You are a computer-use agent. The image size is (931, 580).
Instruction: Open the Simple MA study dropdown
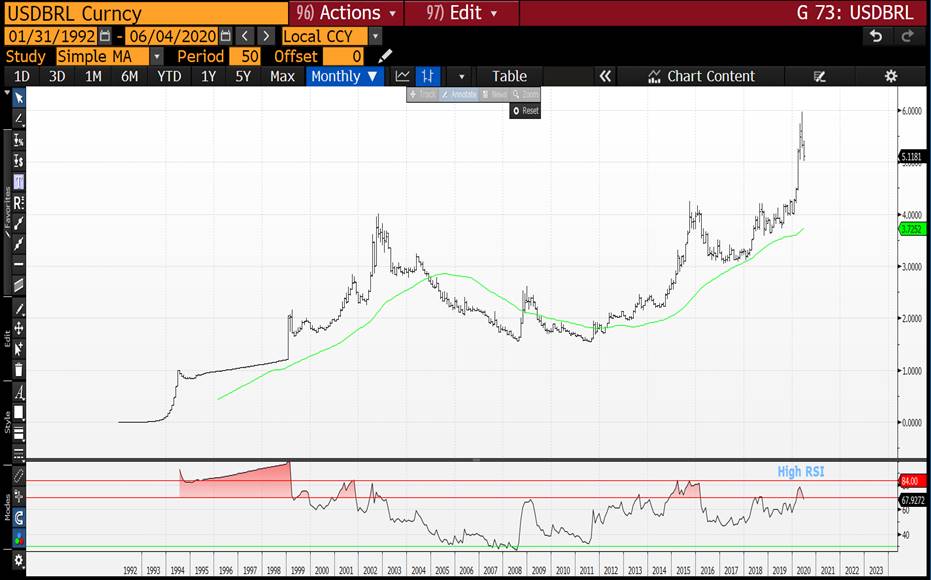pos(156,56)
